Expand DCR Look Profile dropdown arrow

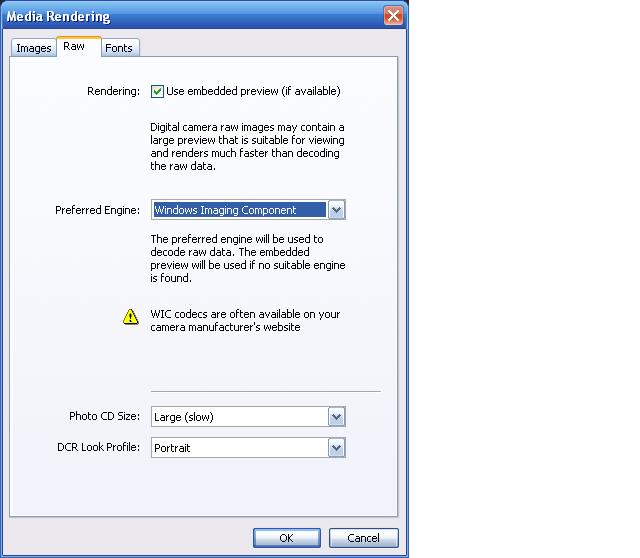[x=336, y=448]
